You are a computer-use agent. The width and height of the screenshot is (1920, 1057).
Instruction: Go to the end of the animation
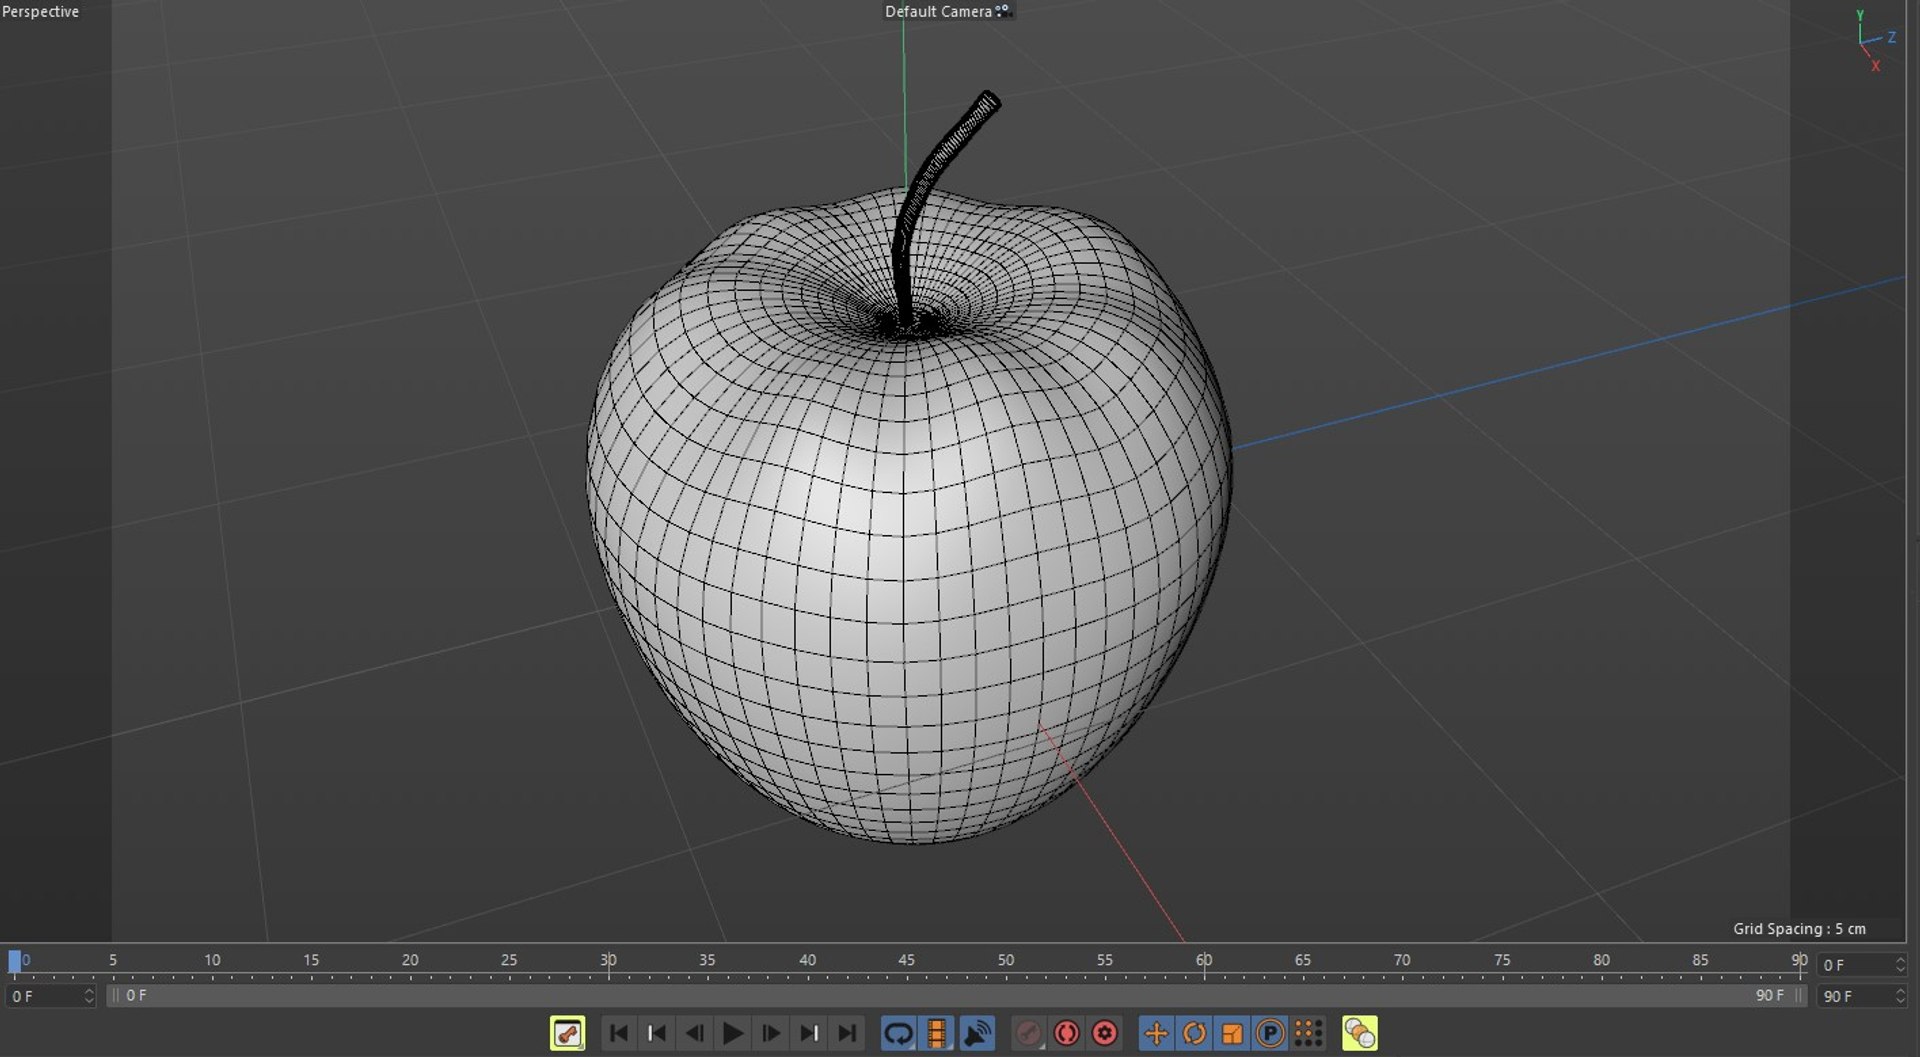pos(847,1033)
